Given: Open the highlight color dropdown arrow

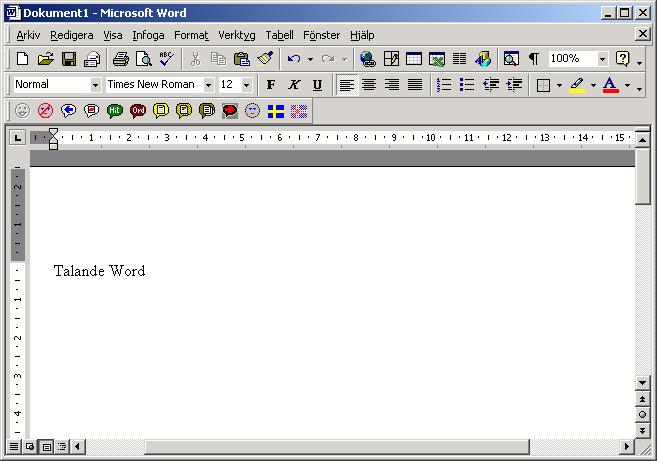Looking at the screenshot, I should tap(593, 85).
